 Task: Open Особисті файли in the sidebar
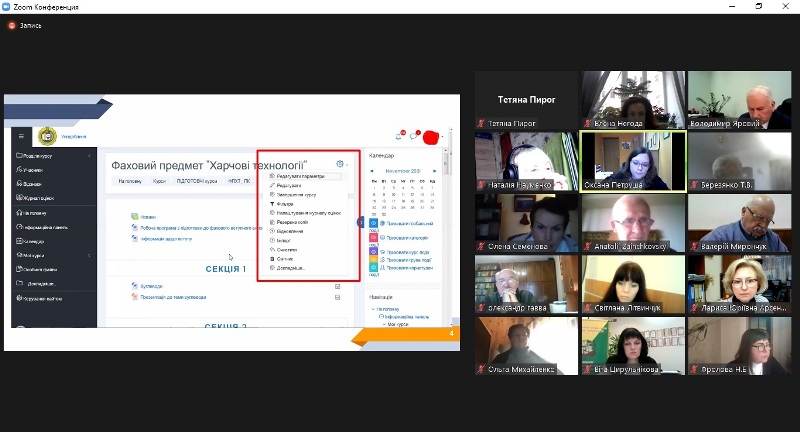[37, 269]
